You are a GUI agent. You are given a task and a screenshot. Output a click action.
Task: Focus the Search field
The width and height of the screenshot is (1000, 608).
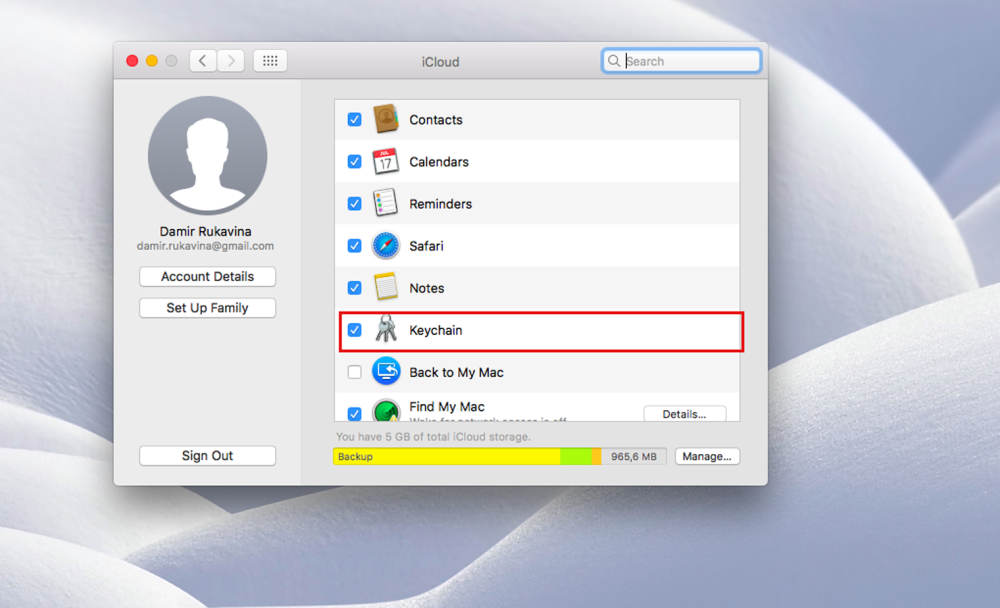tap(681, 61)
